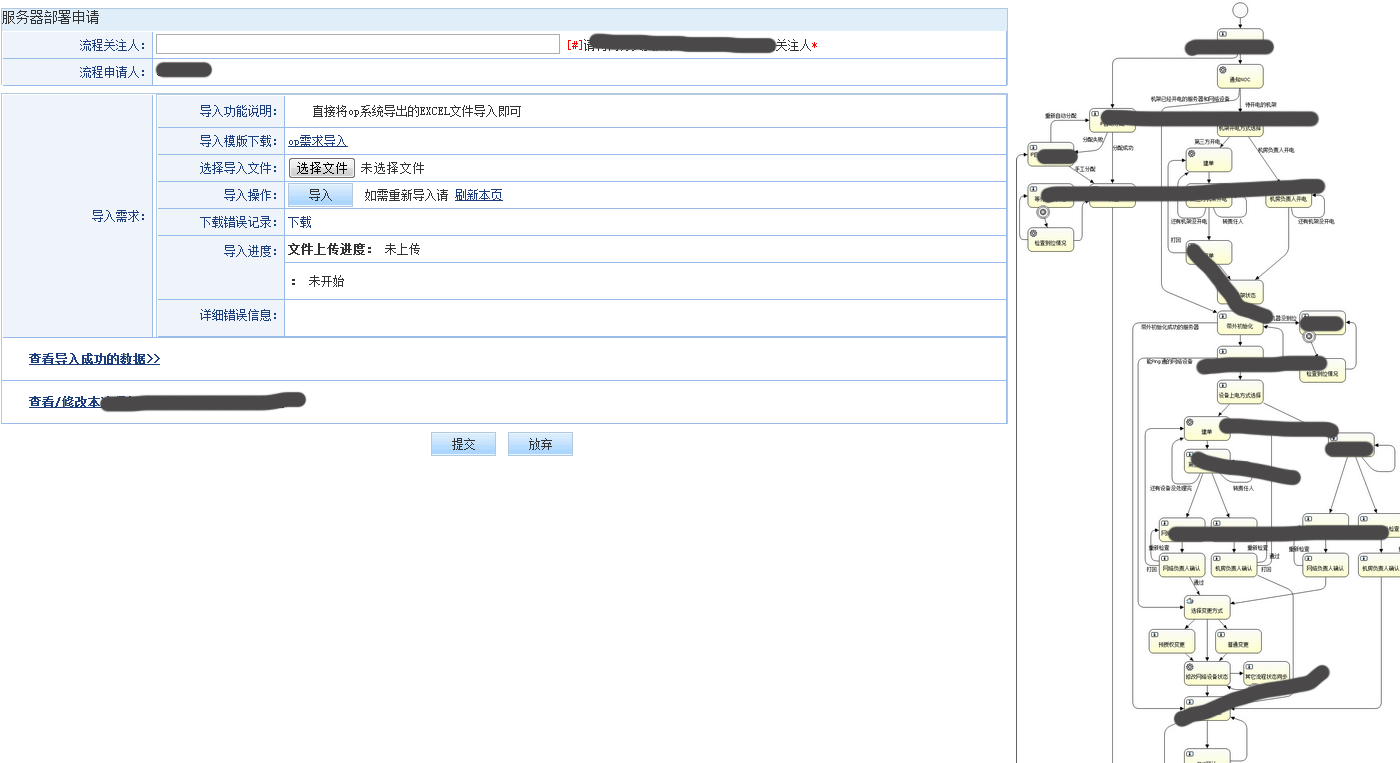Click the 详细错误信息 row label

[237, 316]
